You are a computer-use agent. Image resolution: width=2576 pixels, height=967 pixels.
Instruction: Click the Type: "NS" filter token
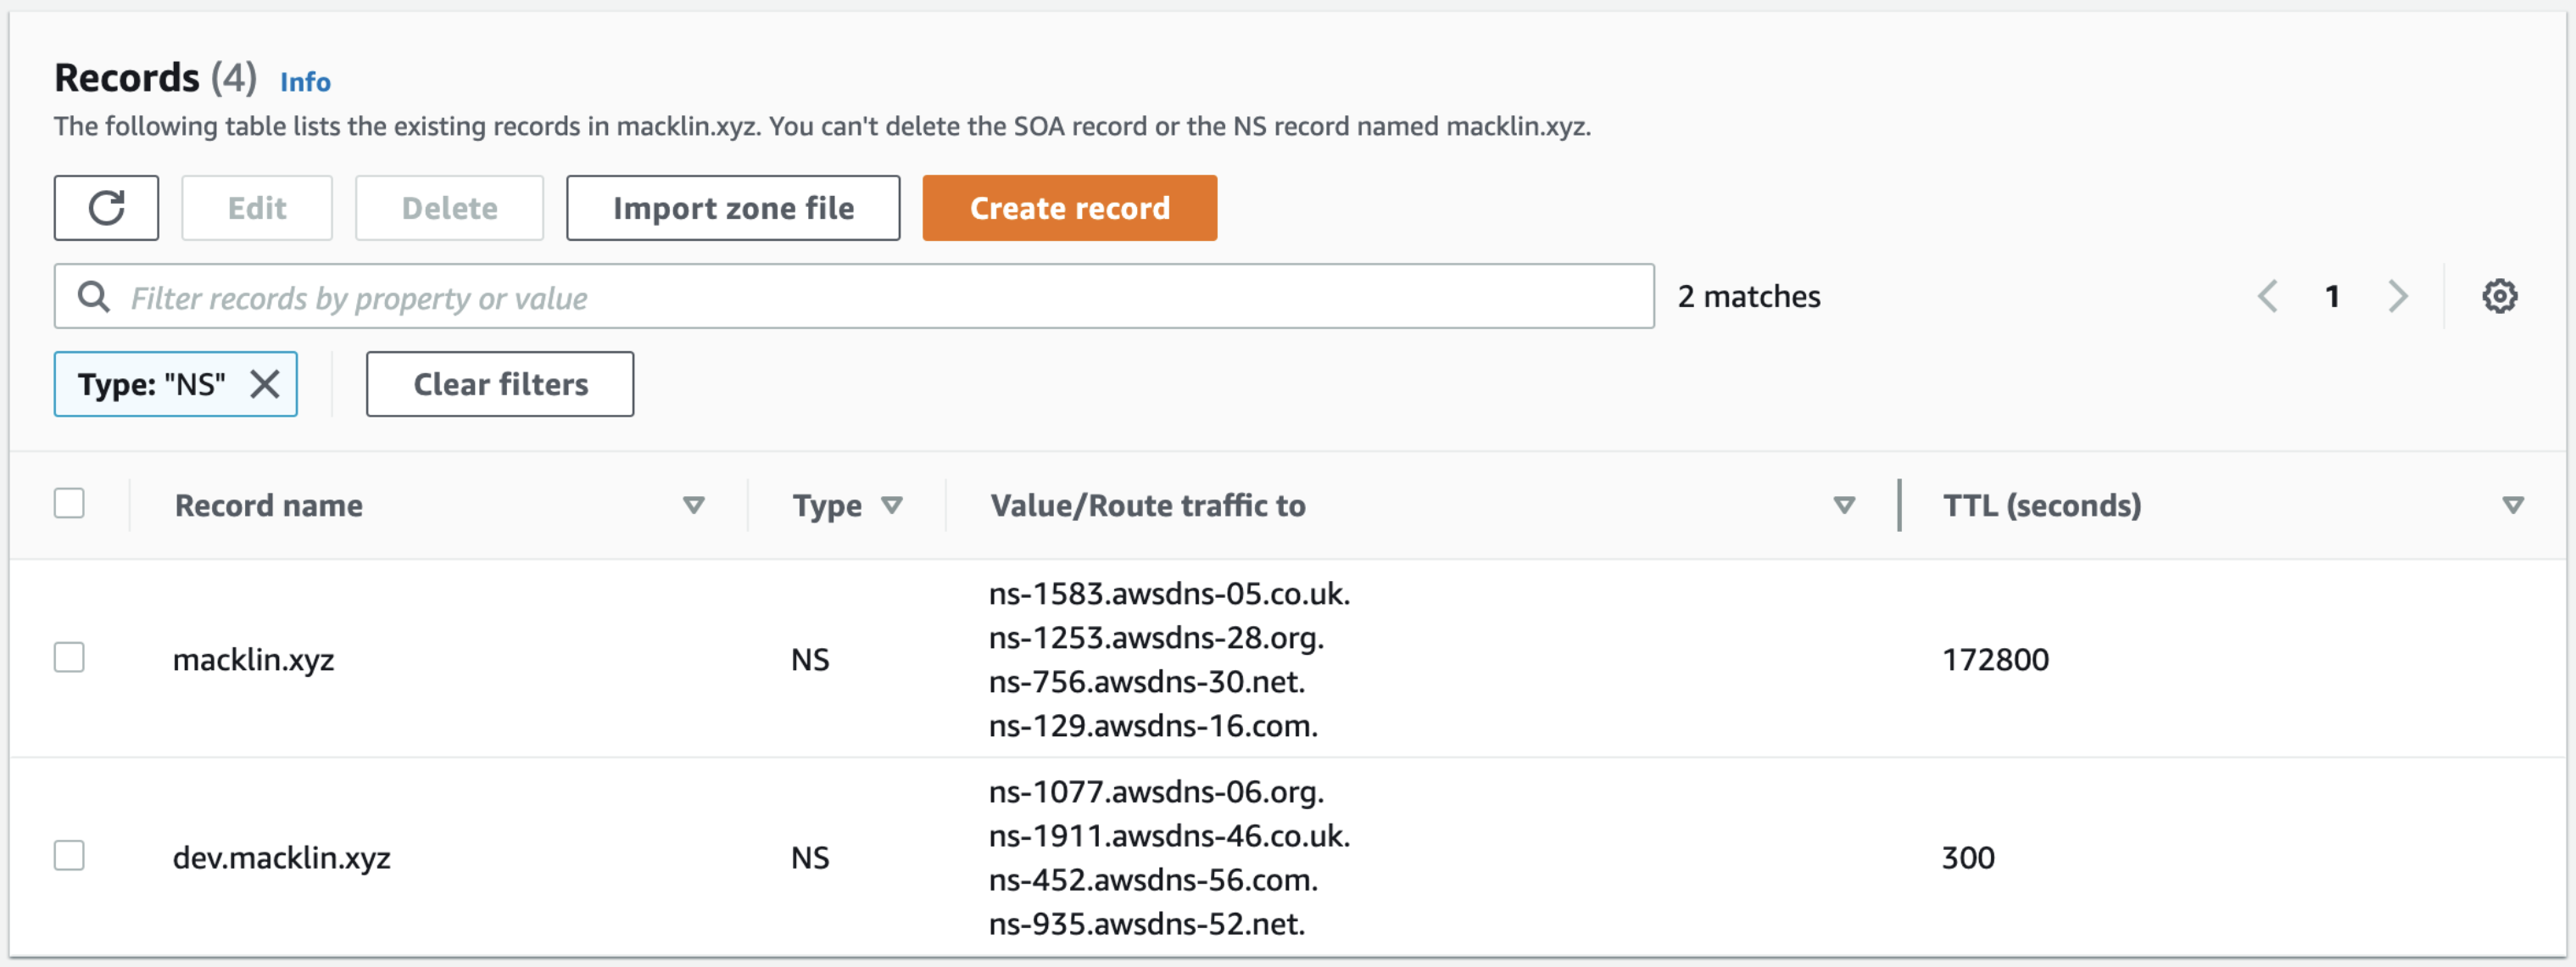(x=152, y=384)
